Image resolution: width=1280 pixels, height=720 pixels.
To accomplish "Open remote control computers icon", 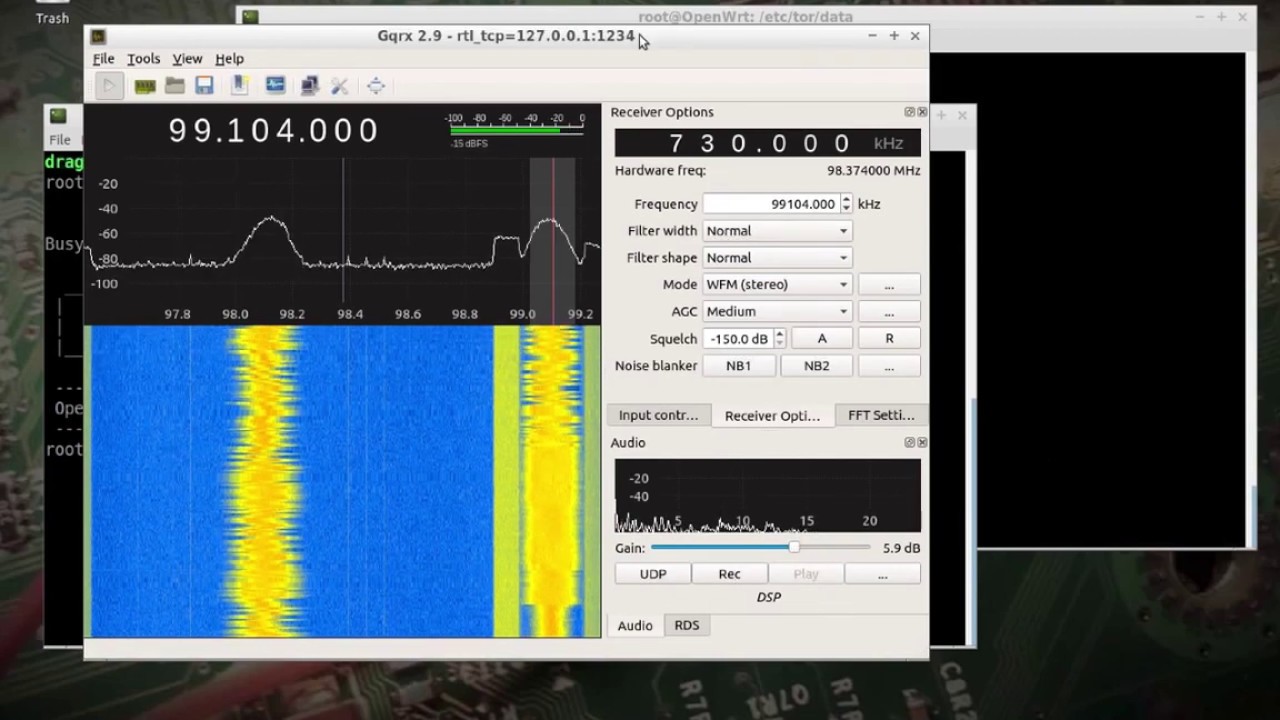I will pyautogui.click(x=309, y=86).
